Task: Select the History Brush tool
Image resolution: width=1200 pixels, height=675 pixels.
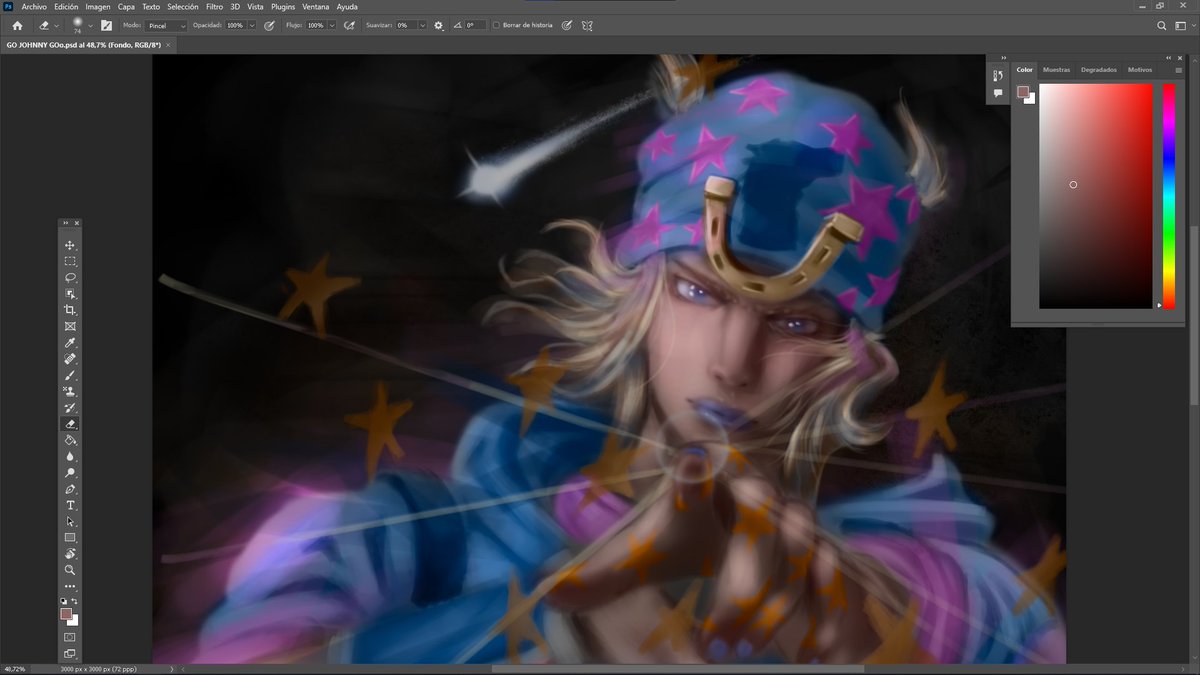Action: [x=70, y=408]
